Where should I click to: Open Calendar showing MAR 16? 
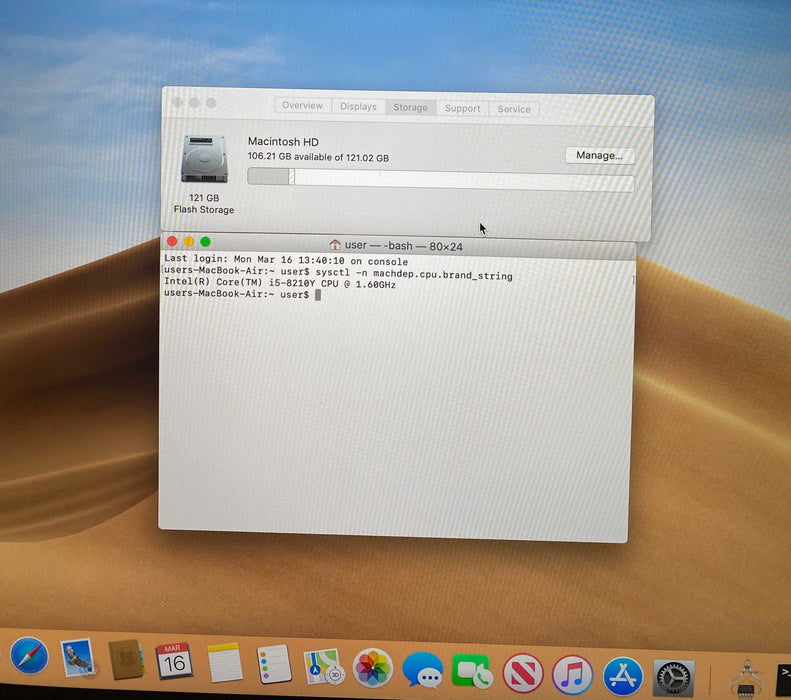point(174,661)
